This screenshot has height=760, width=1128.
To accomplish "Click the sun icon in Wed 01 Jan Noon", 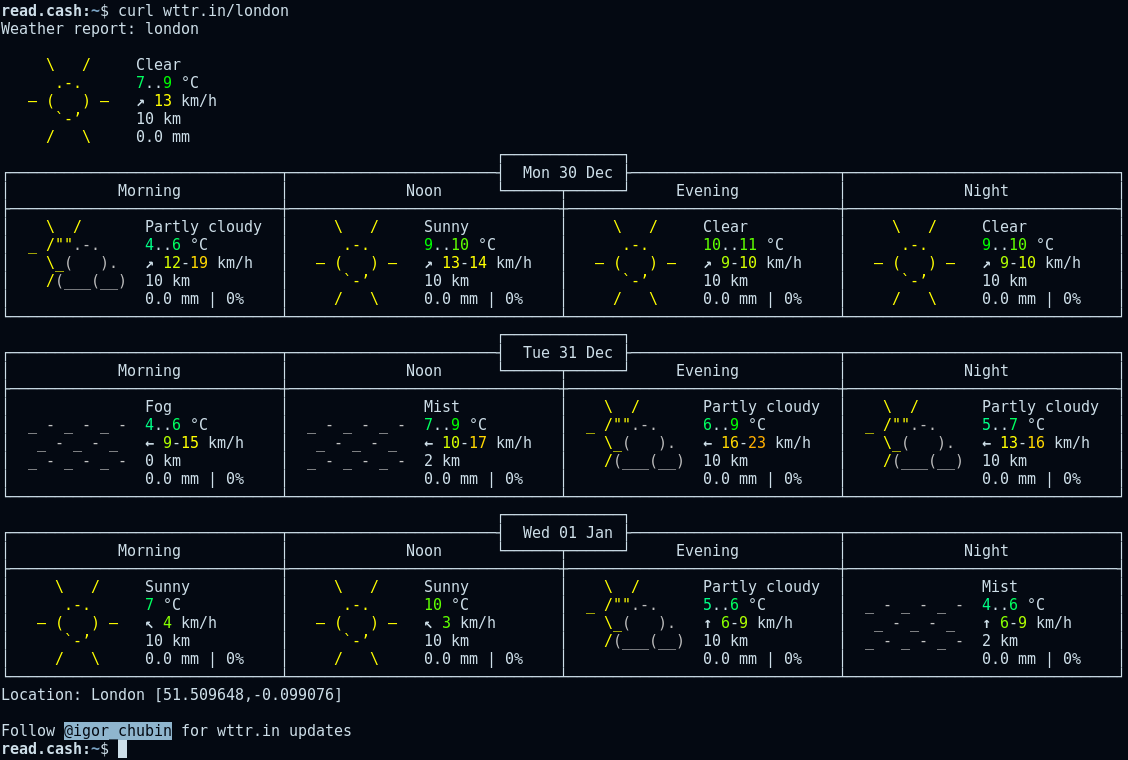I will pos(356,623).
